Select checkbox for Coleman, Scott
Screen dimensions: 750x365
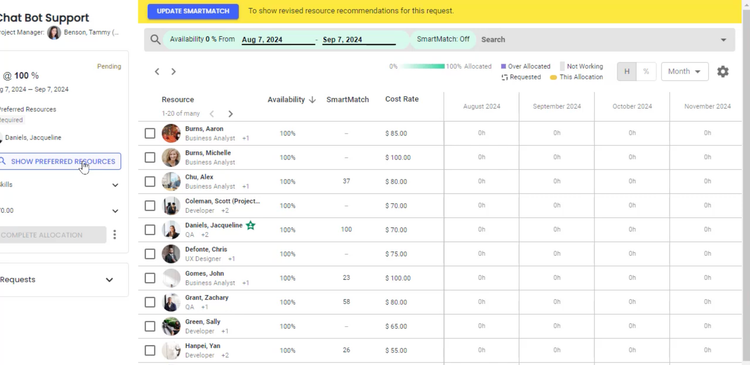(x=150, y=206)
